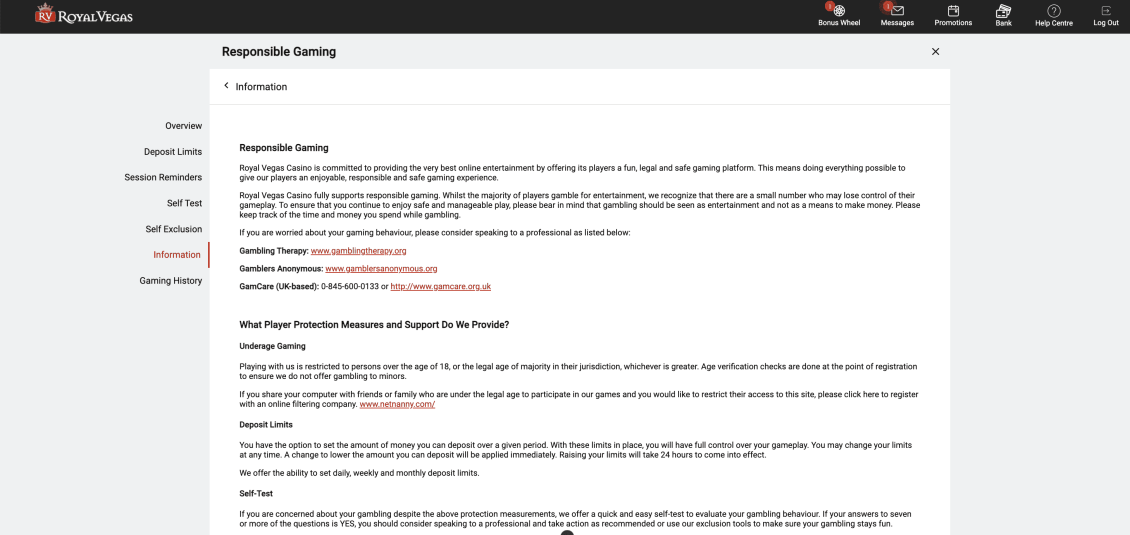Select Self Exclusion in the sidebar
This screenshot has height=535, width=1130.
pyautogui.click(x=174, y=229)
